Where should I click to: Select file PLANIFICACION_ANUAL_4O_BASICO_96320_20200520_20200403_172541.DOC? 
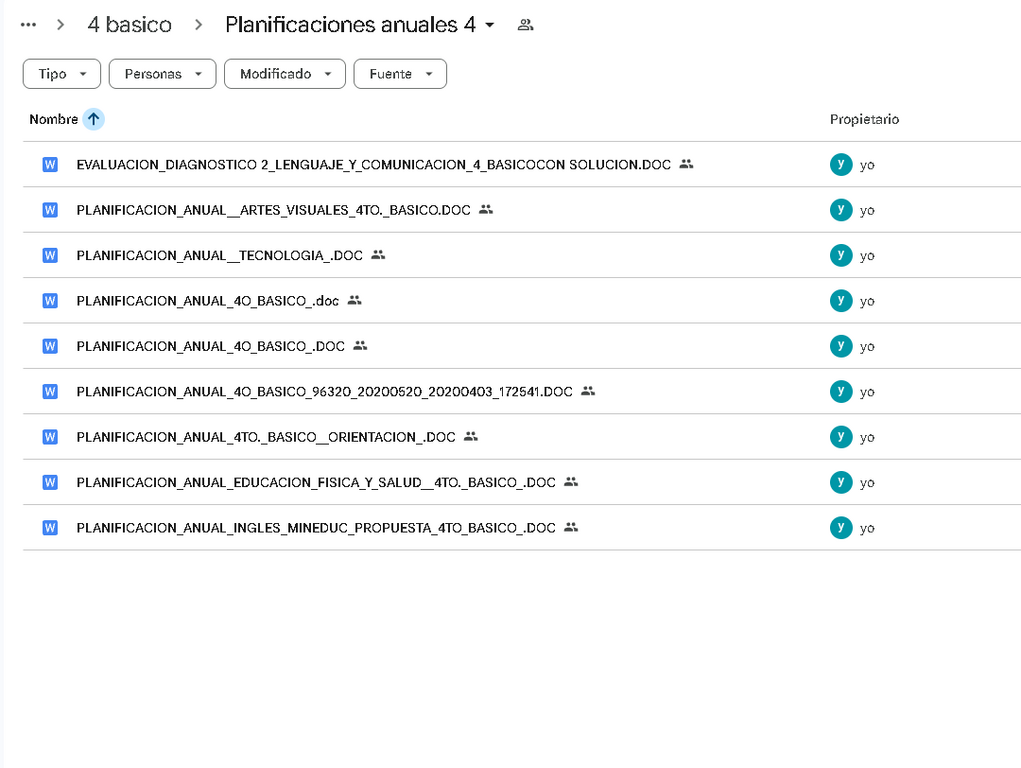tap(324, 392)
